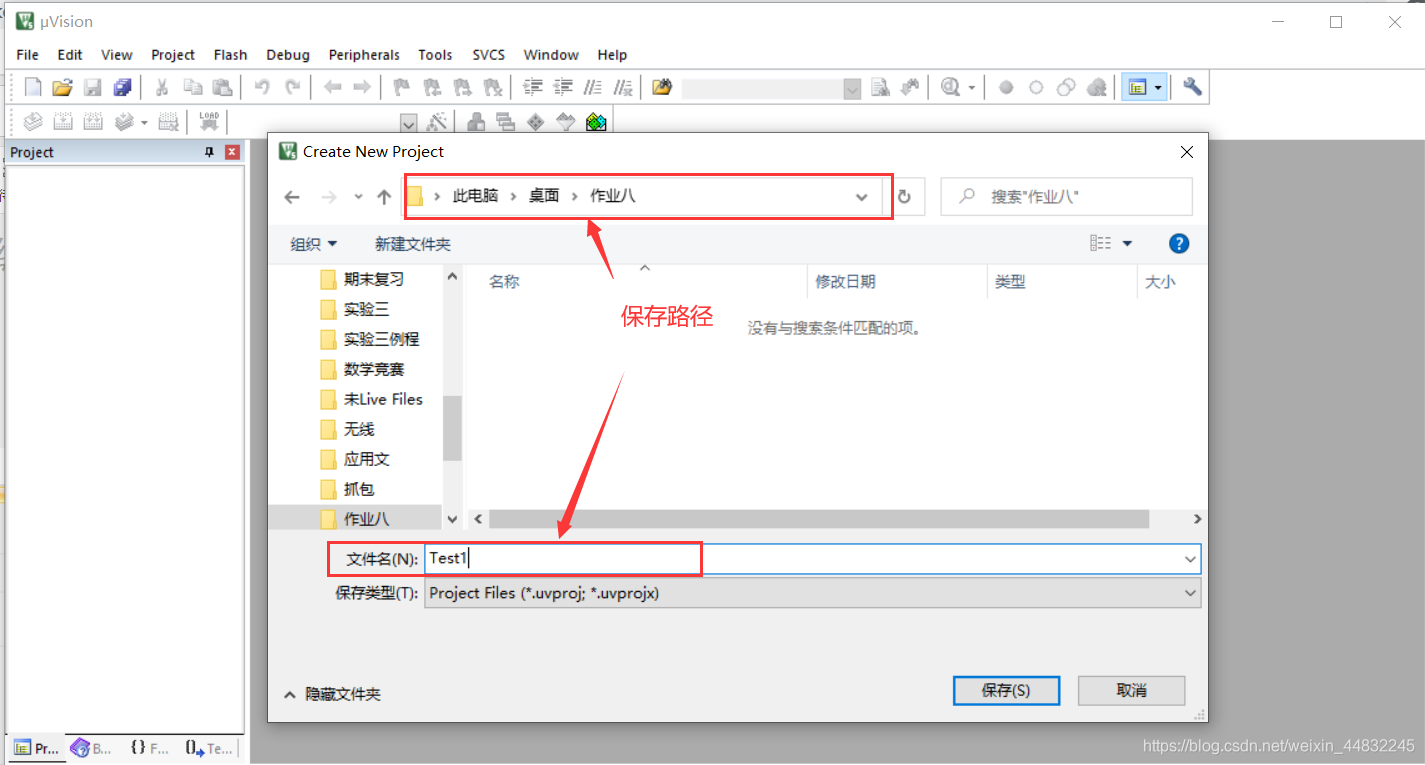1425x765 pixels.
Task: Click the Open file toolbar icon
Action: (62, 87)
